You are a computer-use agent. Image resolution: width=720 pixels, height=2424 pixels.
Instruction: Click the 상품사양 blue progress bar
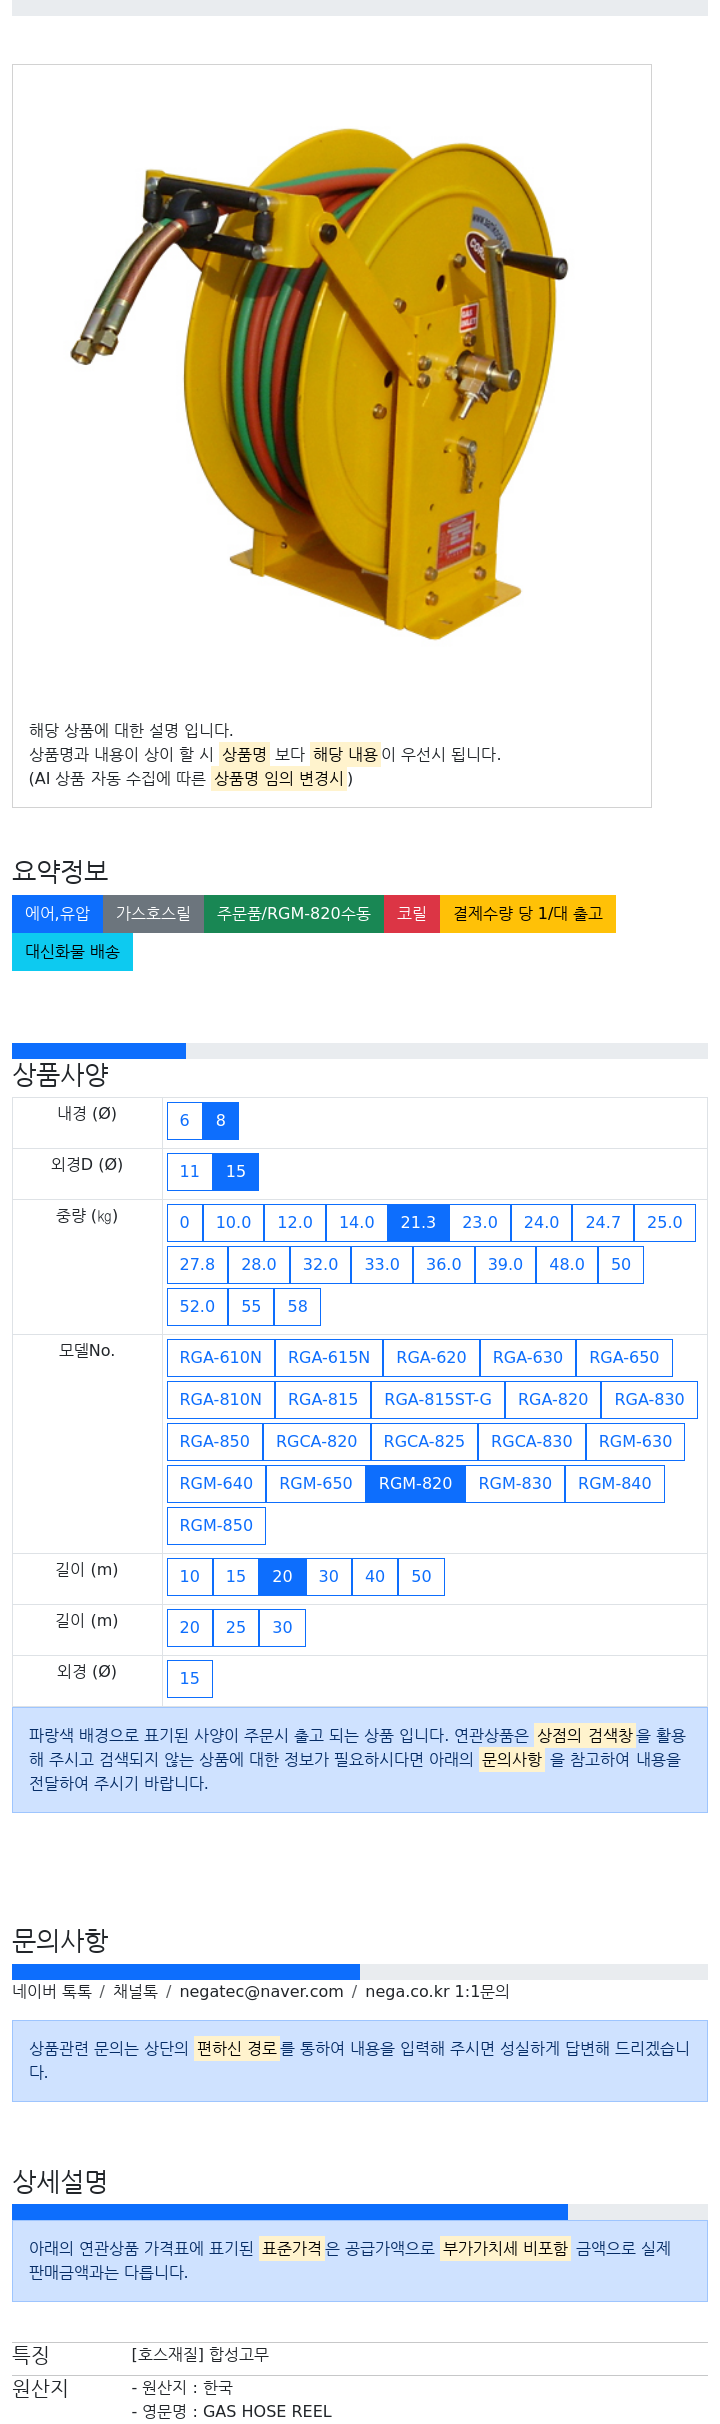[99, 1050]
